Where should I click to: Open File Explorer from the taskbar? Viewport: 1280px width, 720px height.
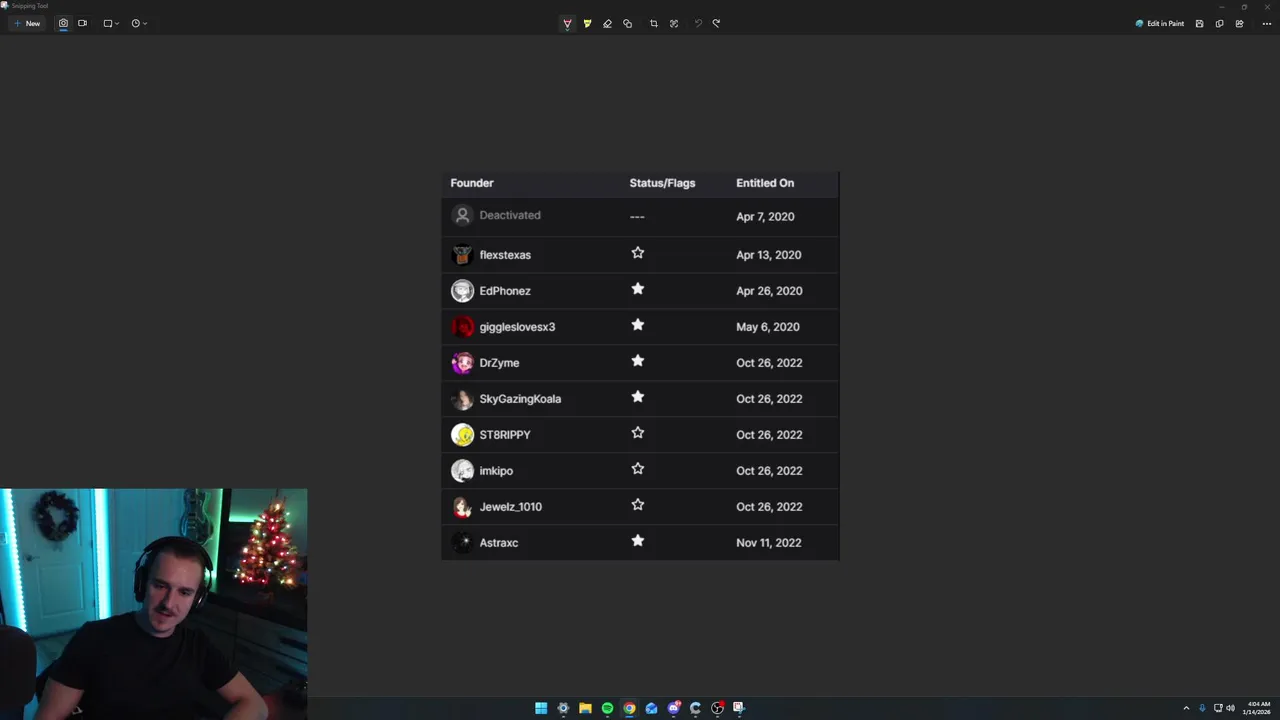point(585,708)
